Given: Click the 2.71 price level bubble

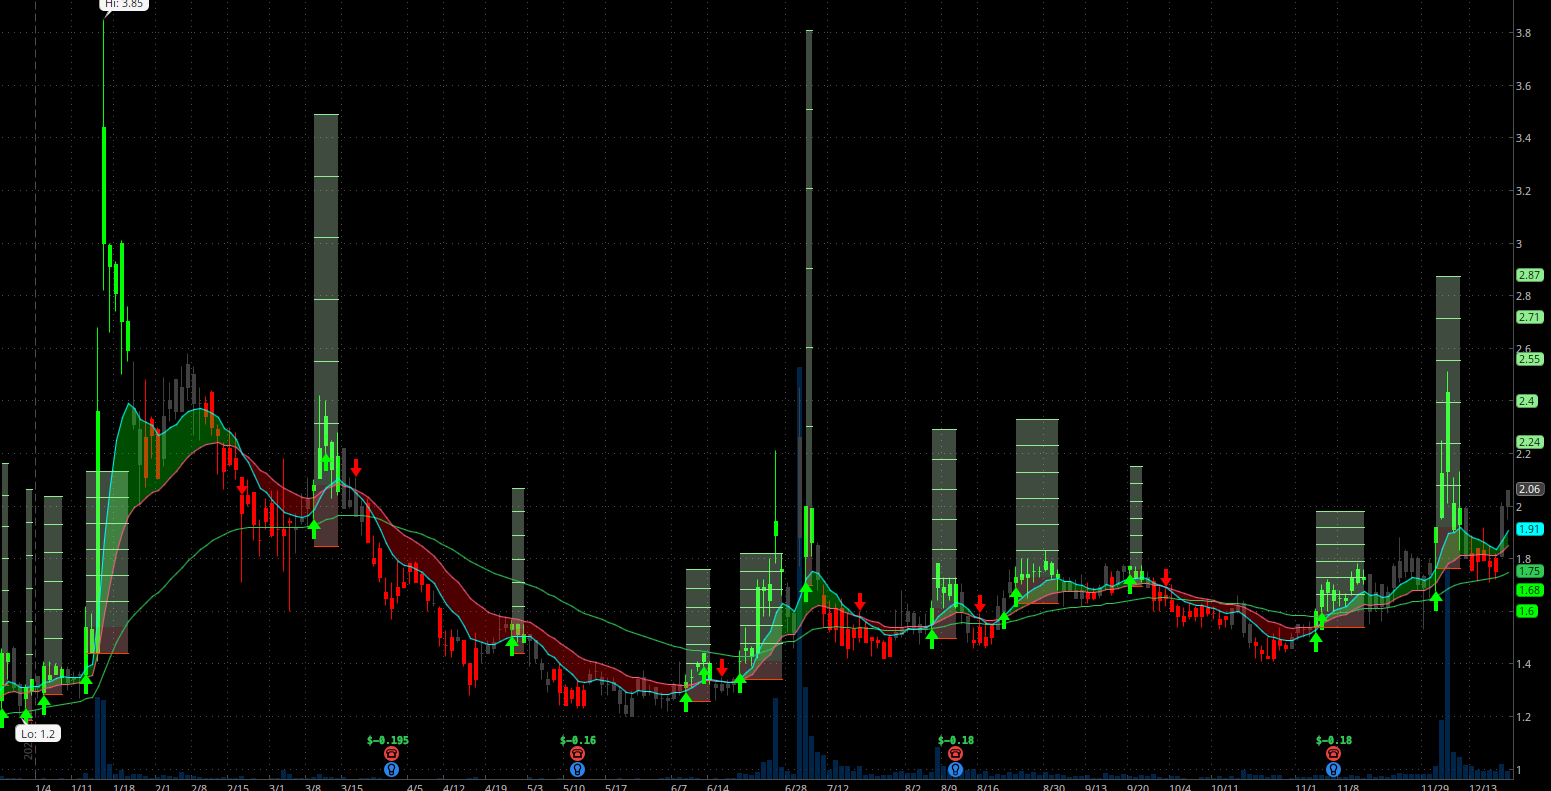Looking at the screenshot, I should pyautogui.click(x=1530, y=317).
